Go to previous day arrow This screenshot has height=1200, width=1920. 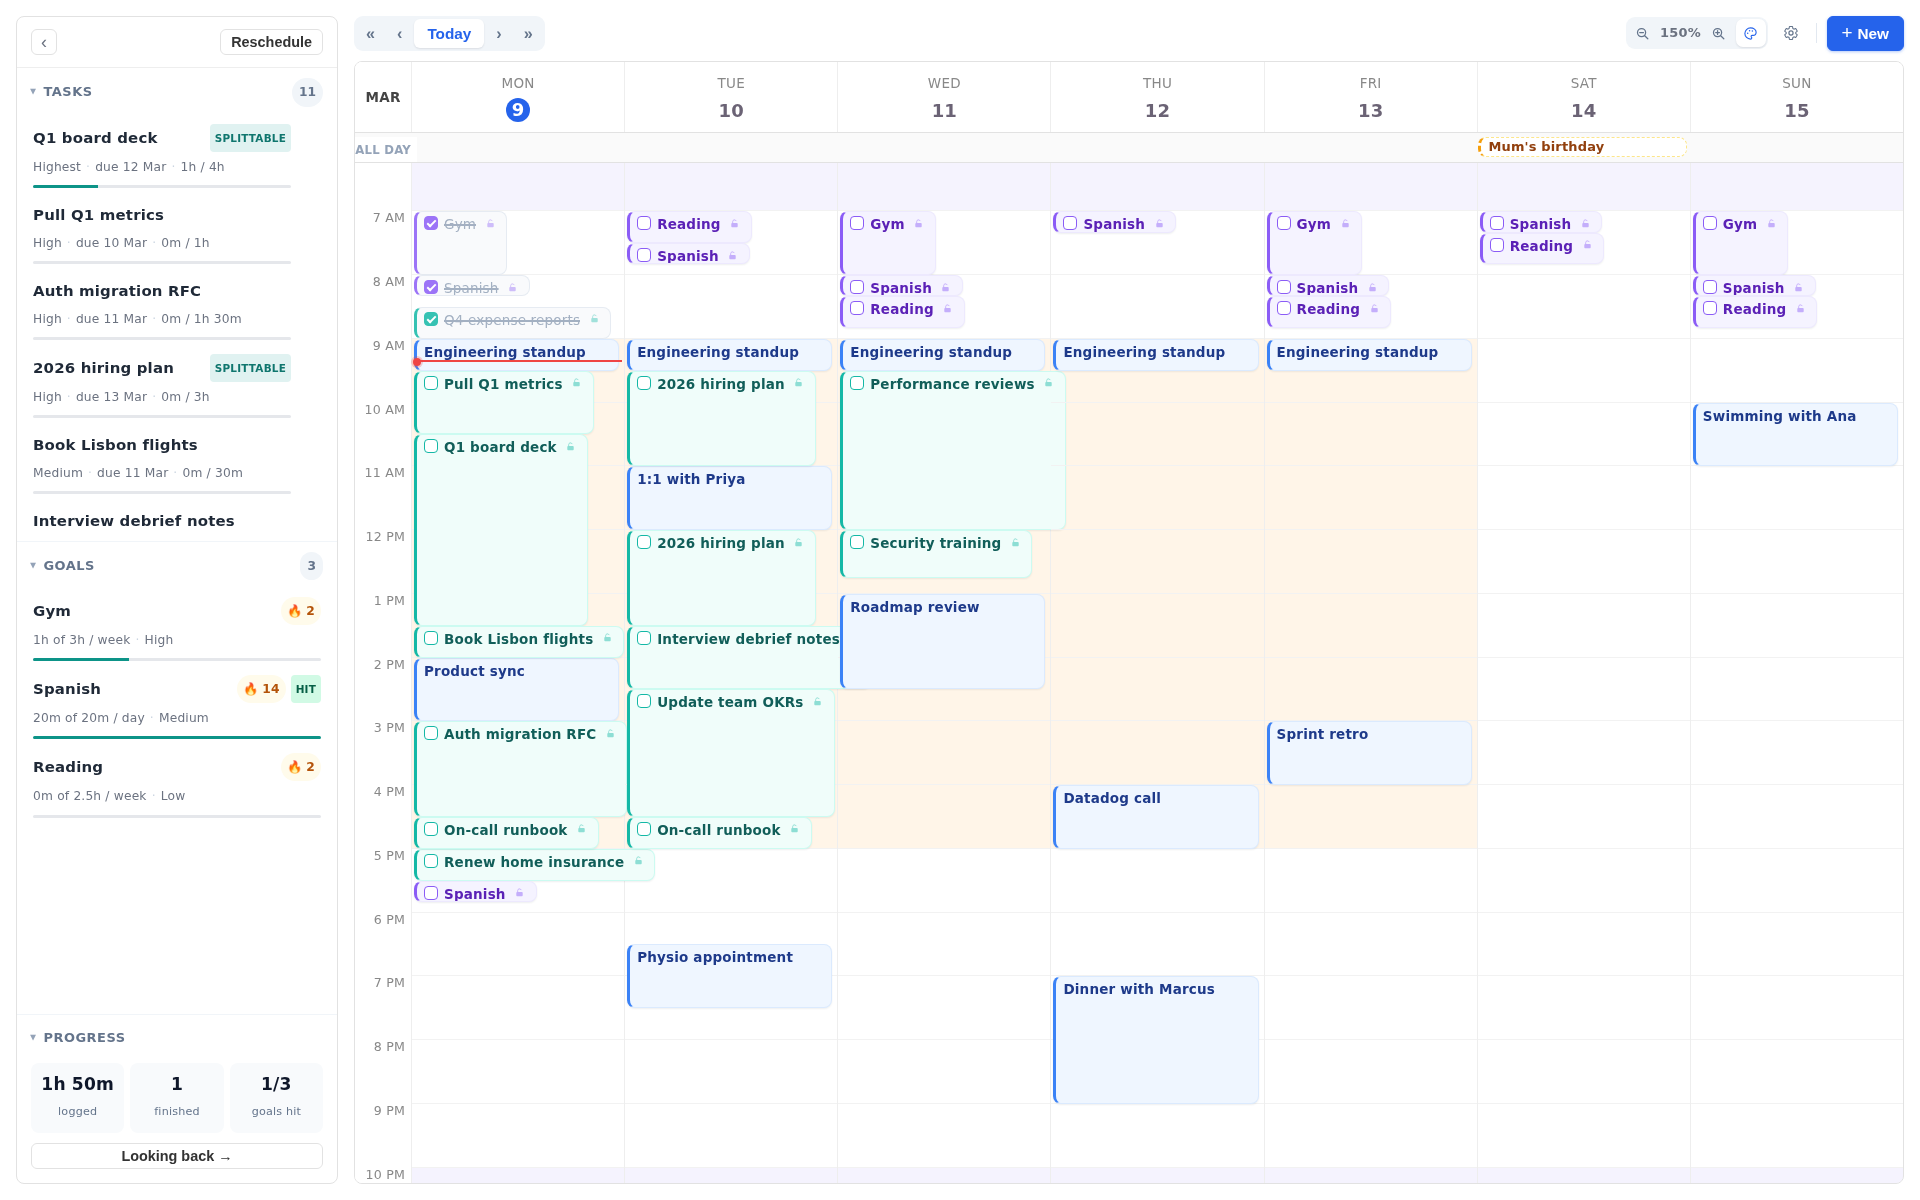tap(399, 34)
